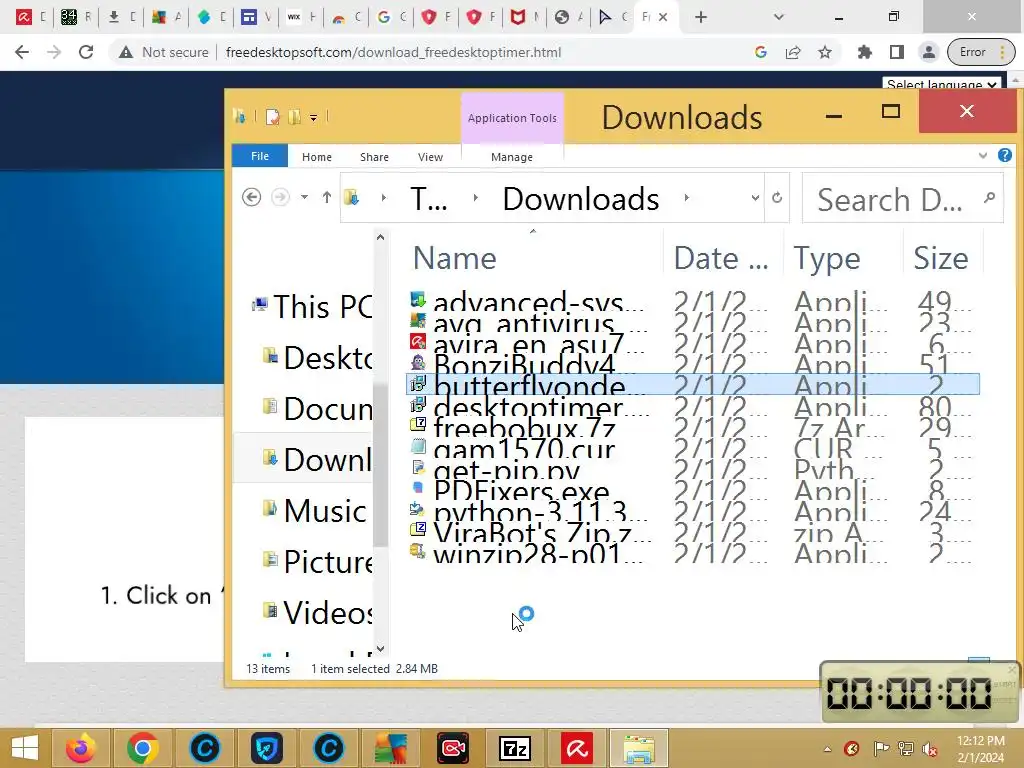Open Avira from the taskbar
The width and height of the screenshot is (1024, 768).
click(x=577, y=748)
